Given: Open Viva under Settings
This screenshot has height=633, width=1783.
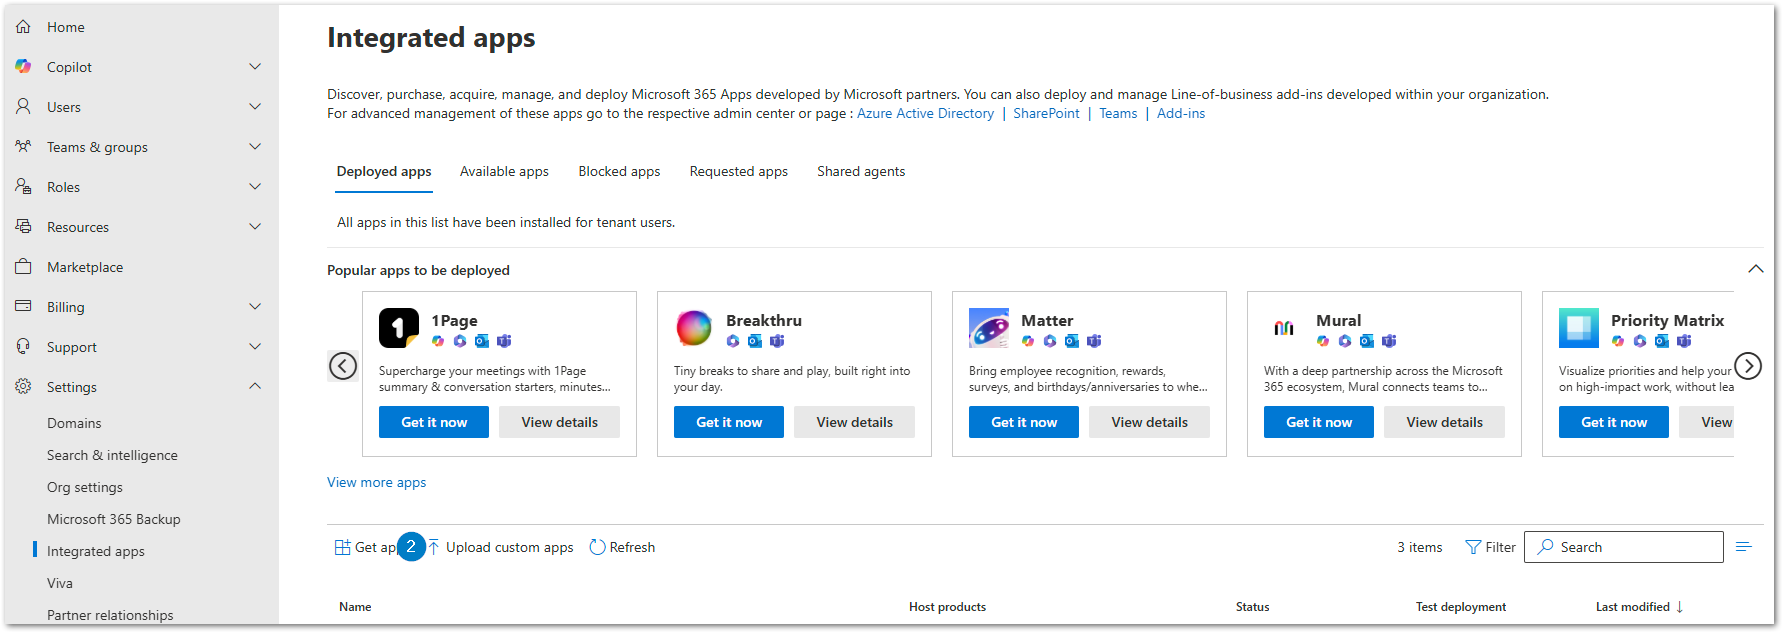Looking at the screenshot, I should (60, 583).
